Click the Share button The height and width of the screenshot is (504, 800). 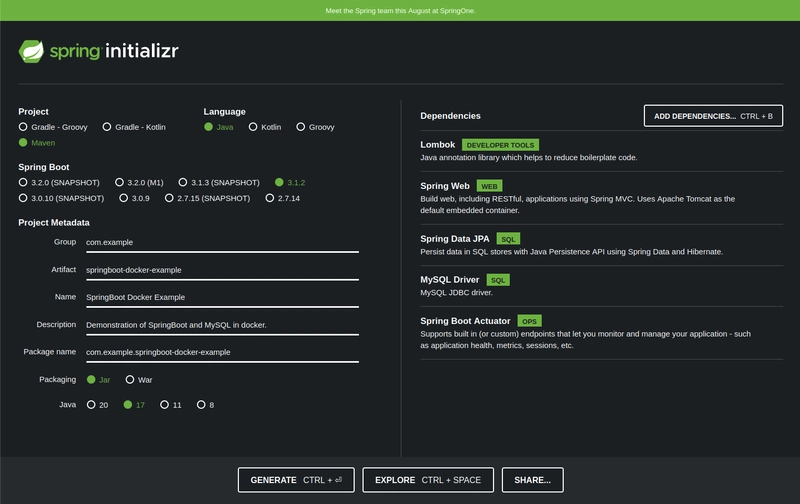(533, 480)
